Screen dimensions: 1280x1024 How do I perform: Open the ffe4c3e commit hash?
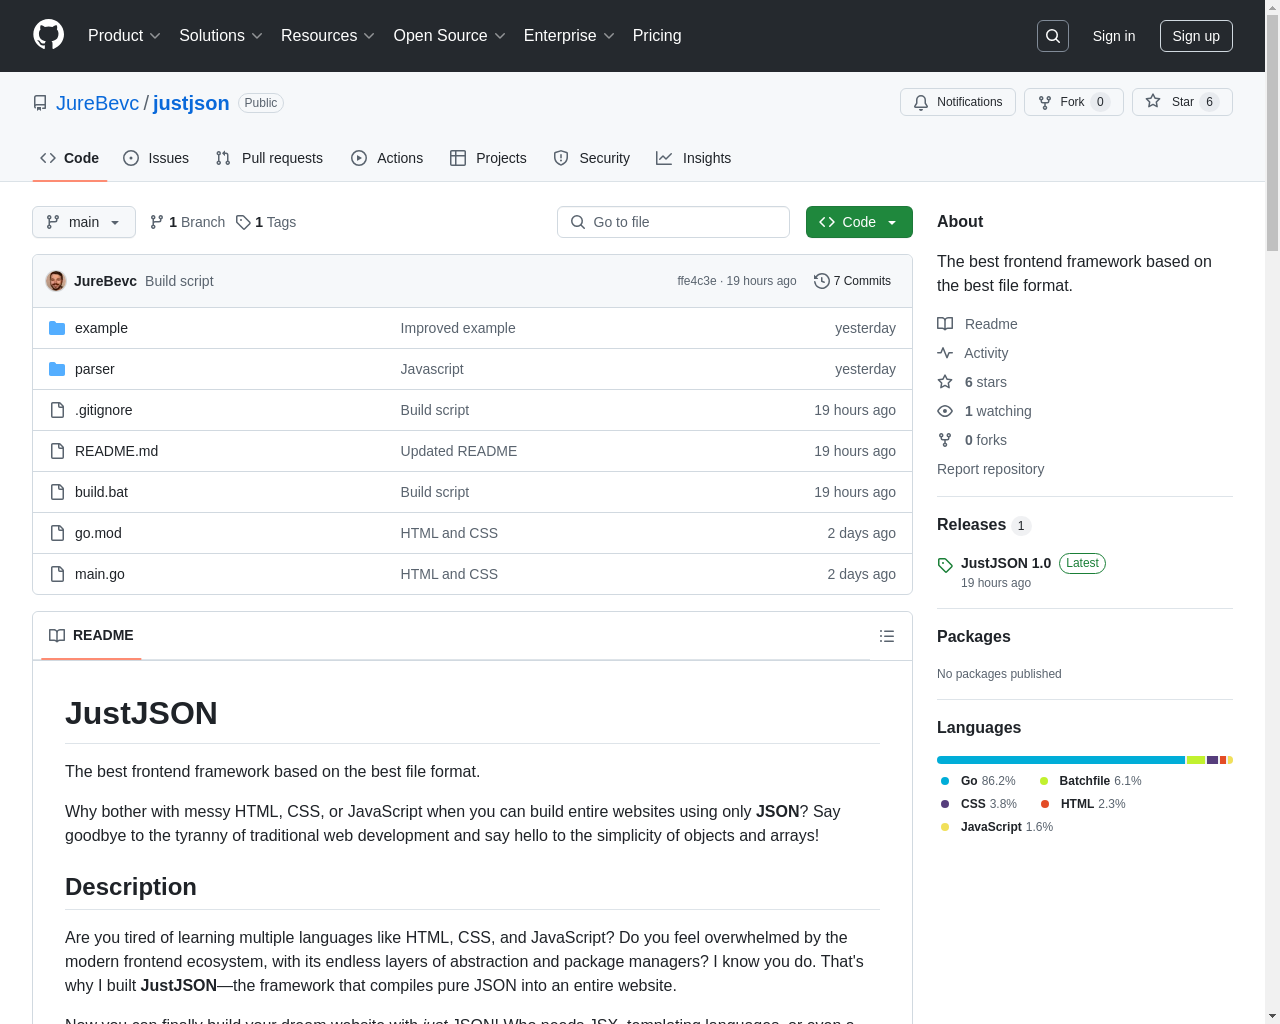pyautogui.click(x=697, y=281)
